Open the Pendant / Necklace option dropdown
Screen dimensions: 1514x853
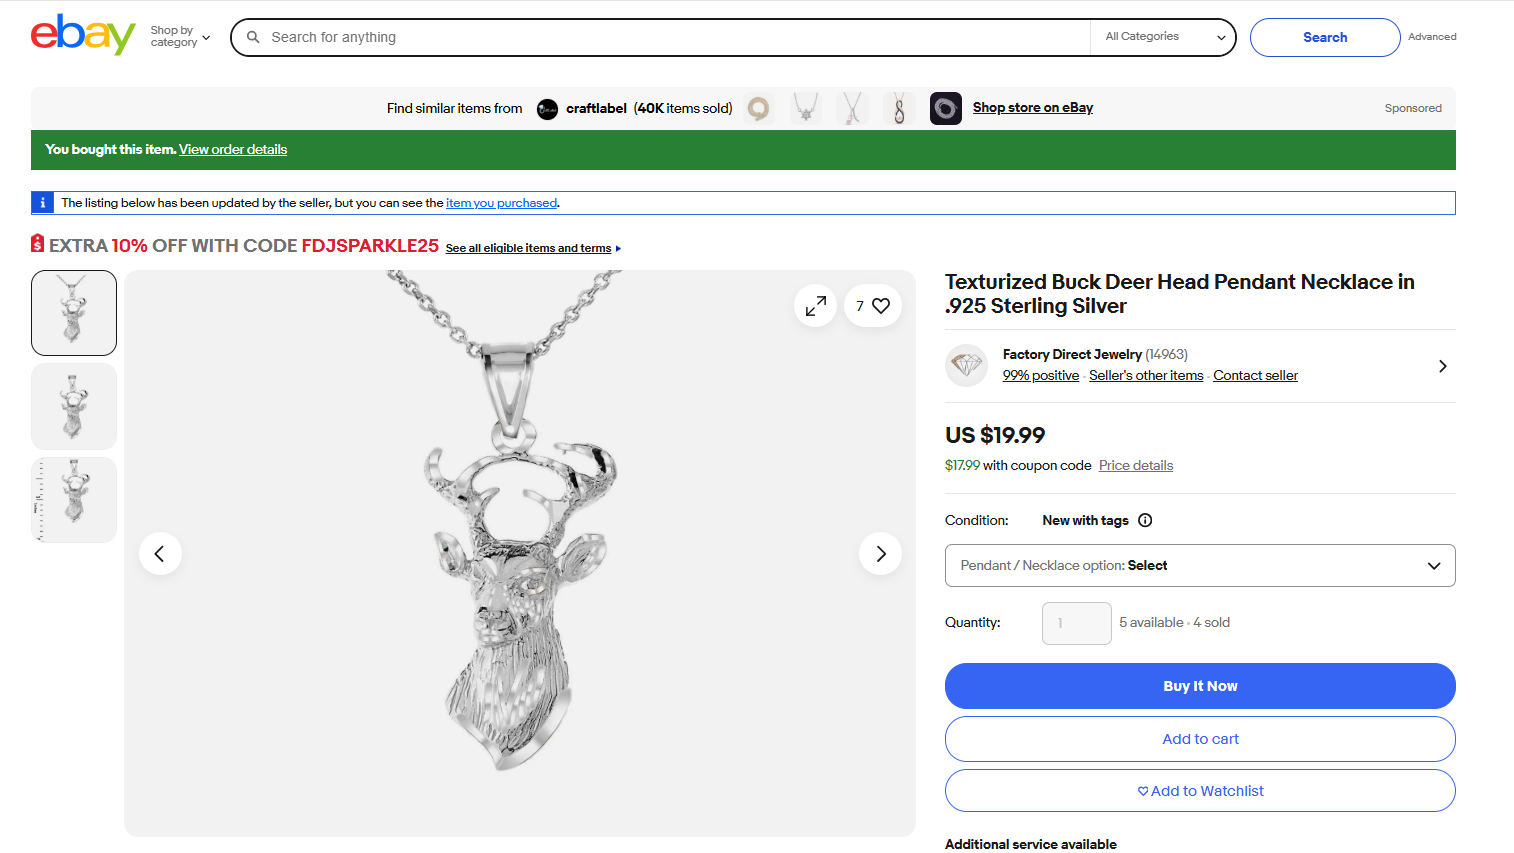pyautogui.click(x=1199, y=566)
